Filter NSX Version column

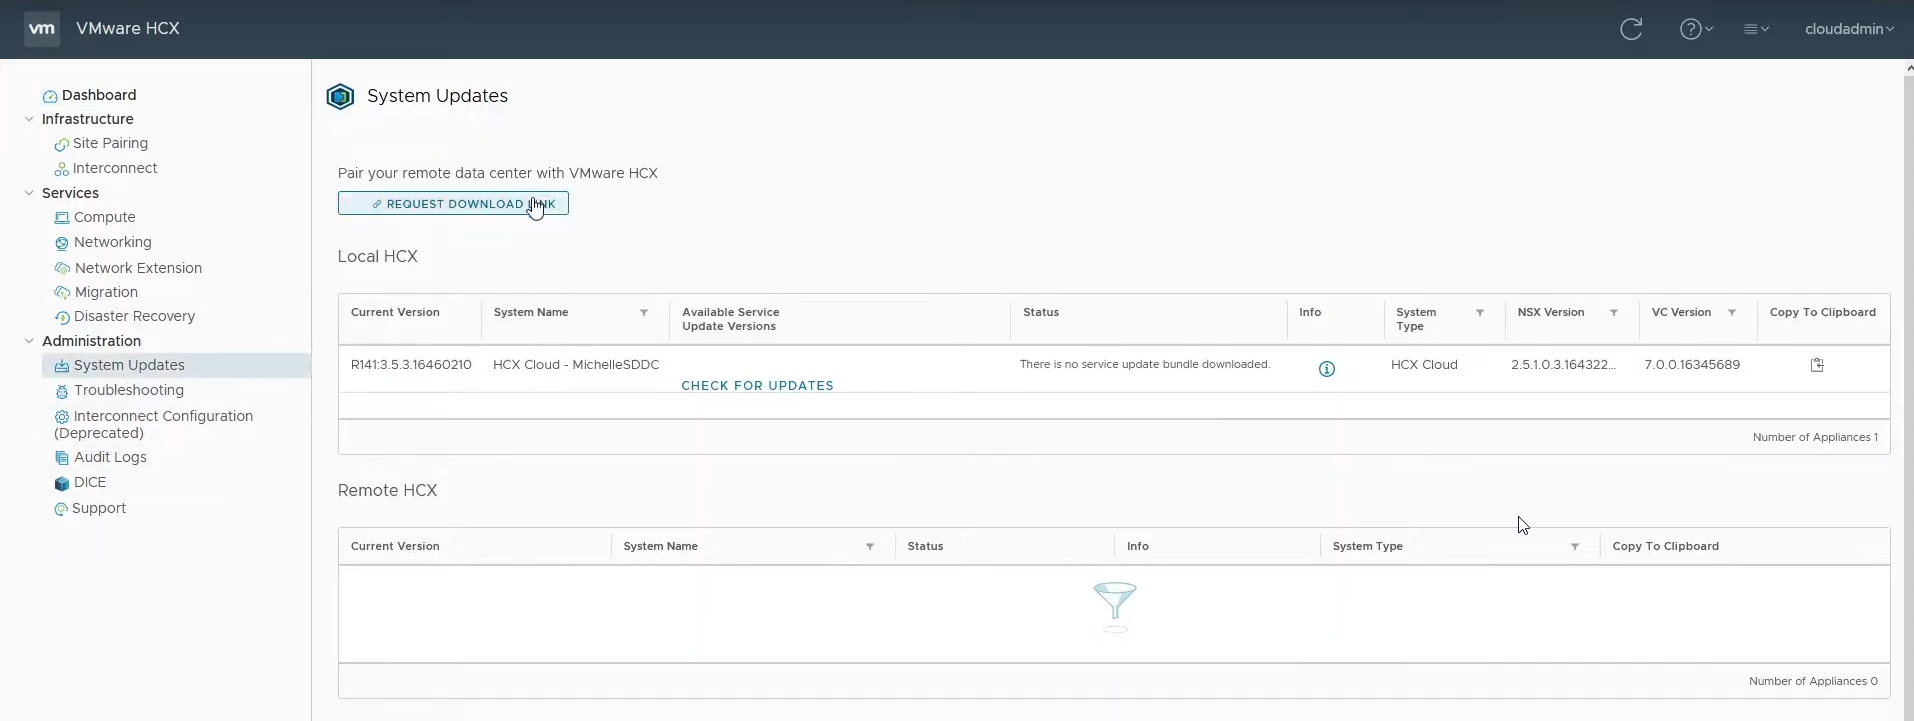point(1614,313)
